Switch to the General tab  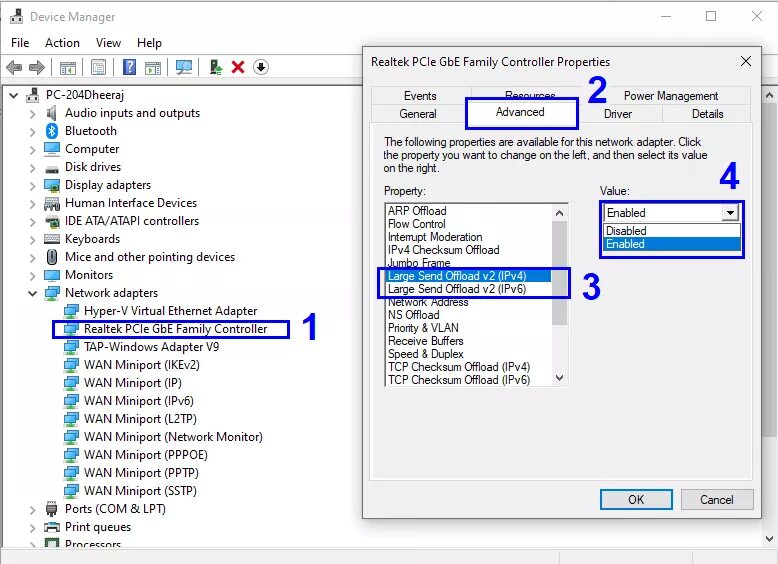418,114
